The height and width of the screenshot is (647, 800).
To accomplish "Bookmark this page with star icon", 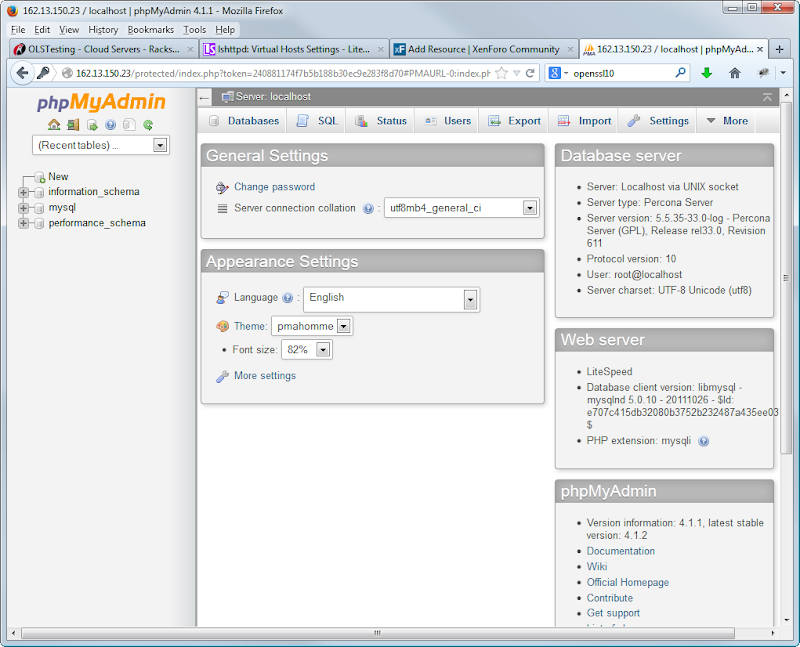I will (502, 73).
